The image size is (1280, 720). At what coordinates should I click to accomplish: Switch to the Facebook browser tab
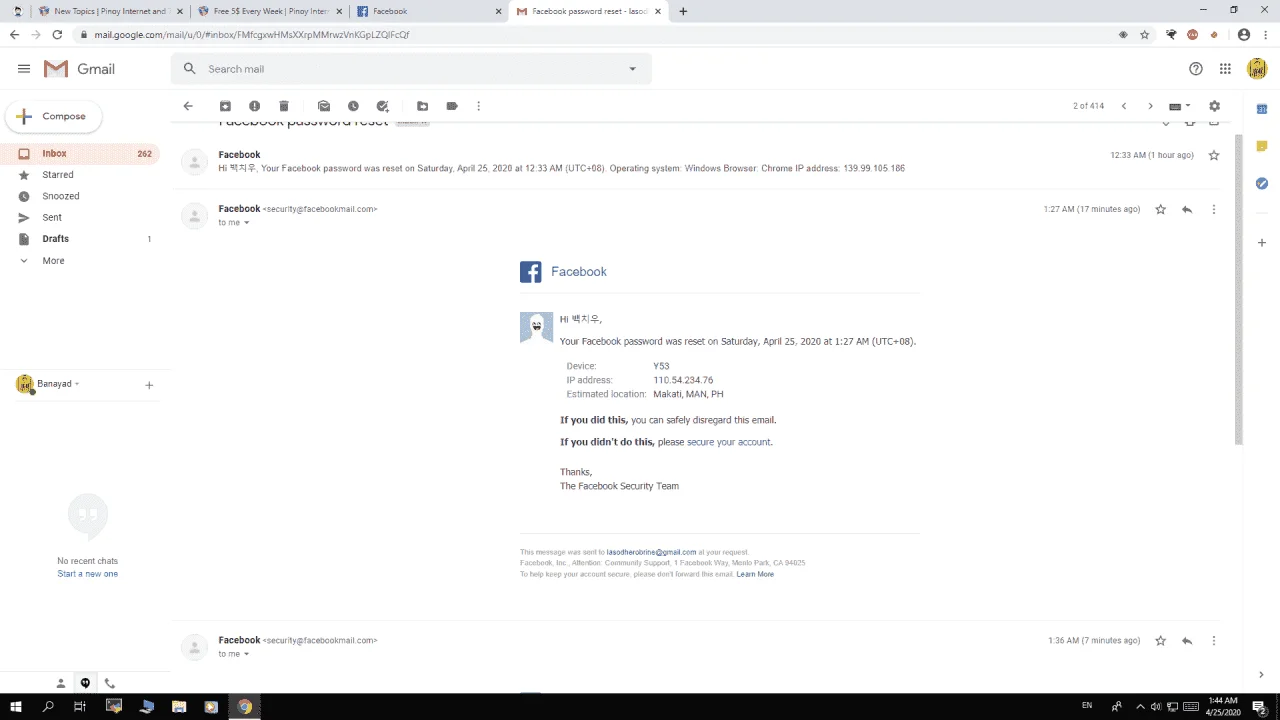[428, 11]
